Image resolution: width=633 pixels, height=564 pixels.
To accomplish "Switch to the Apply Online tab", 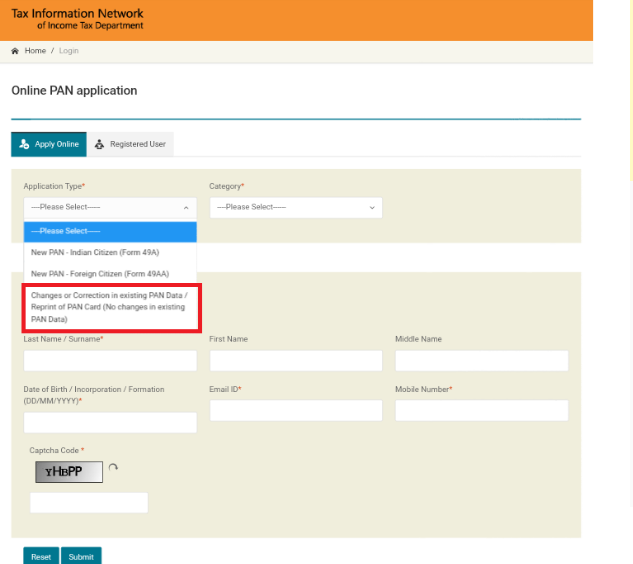I will click(x=49, y=144).
